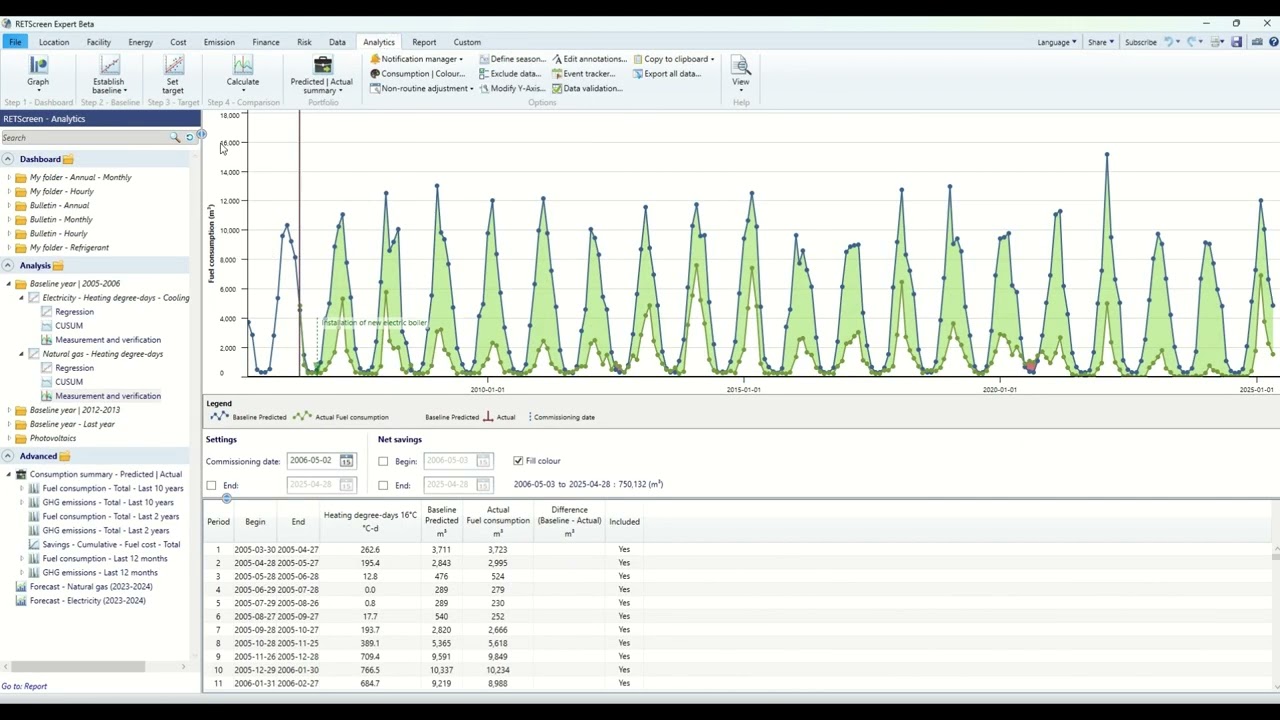Open the Event tracker
This screenshot has height=720, width=1280.
pos(584,74)
